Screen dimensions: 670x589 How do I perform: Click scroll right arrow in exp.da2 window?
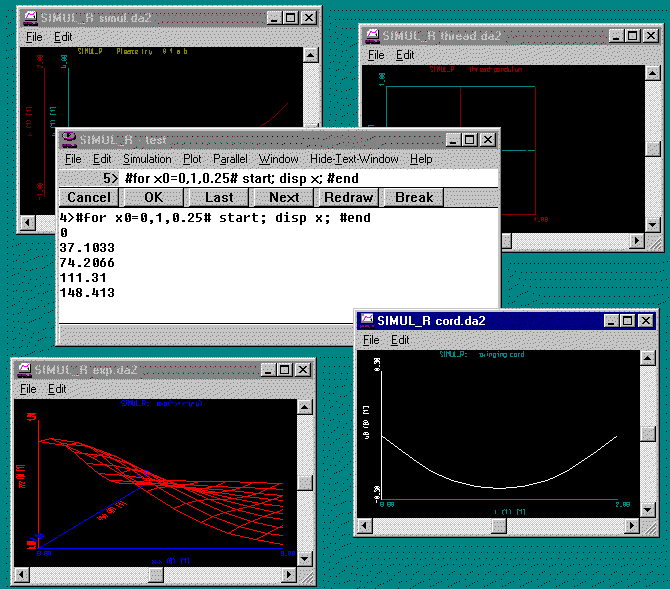pyautogui.click(x=289, y=574)
